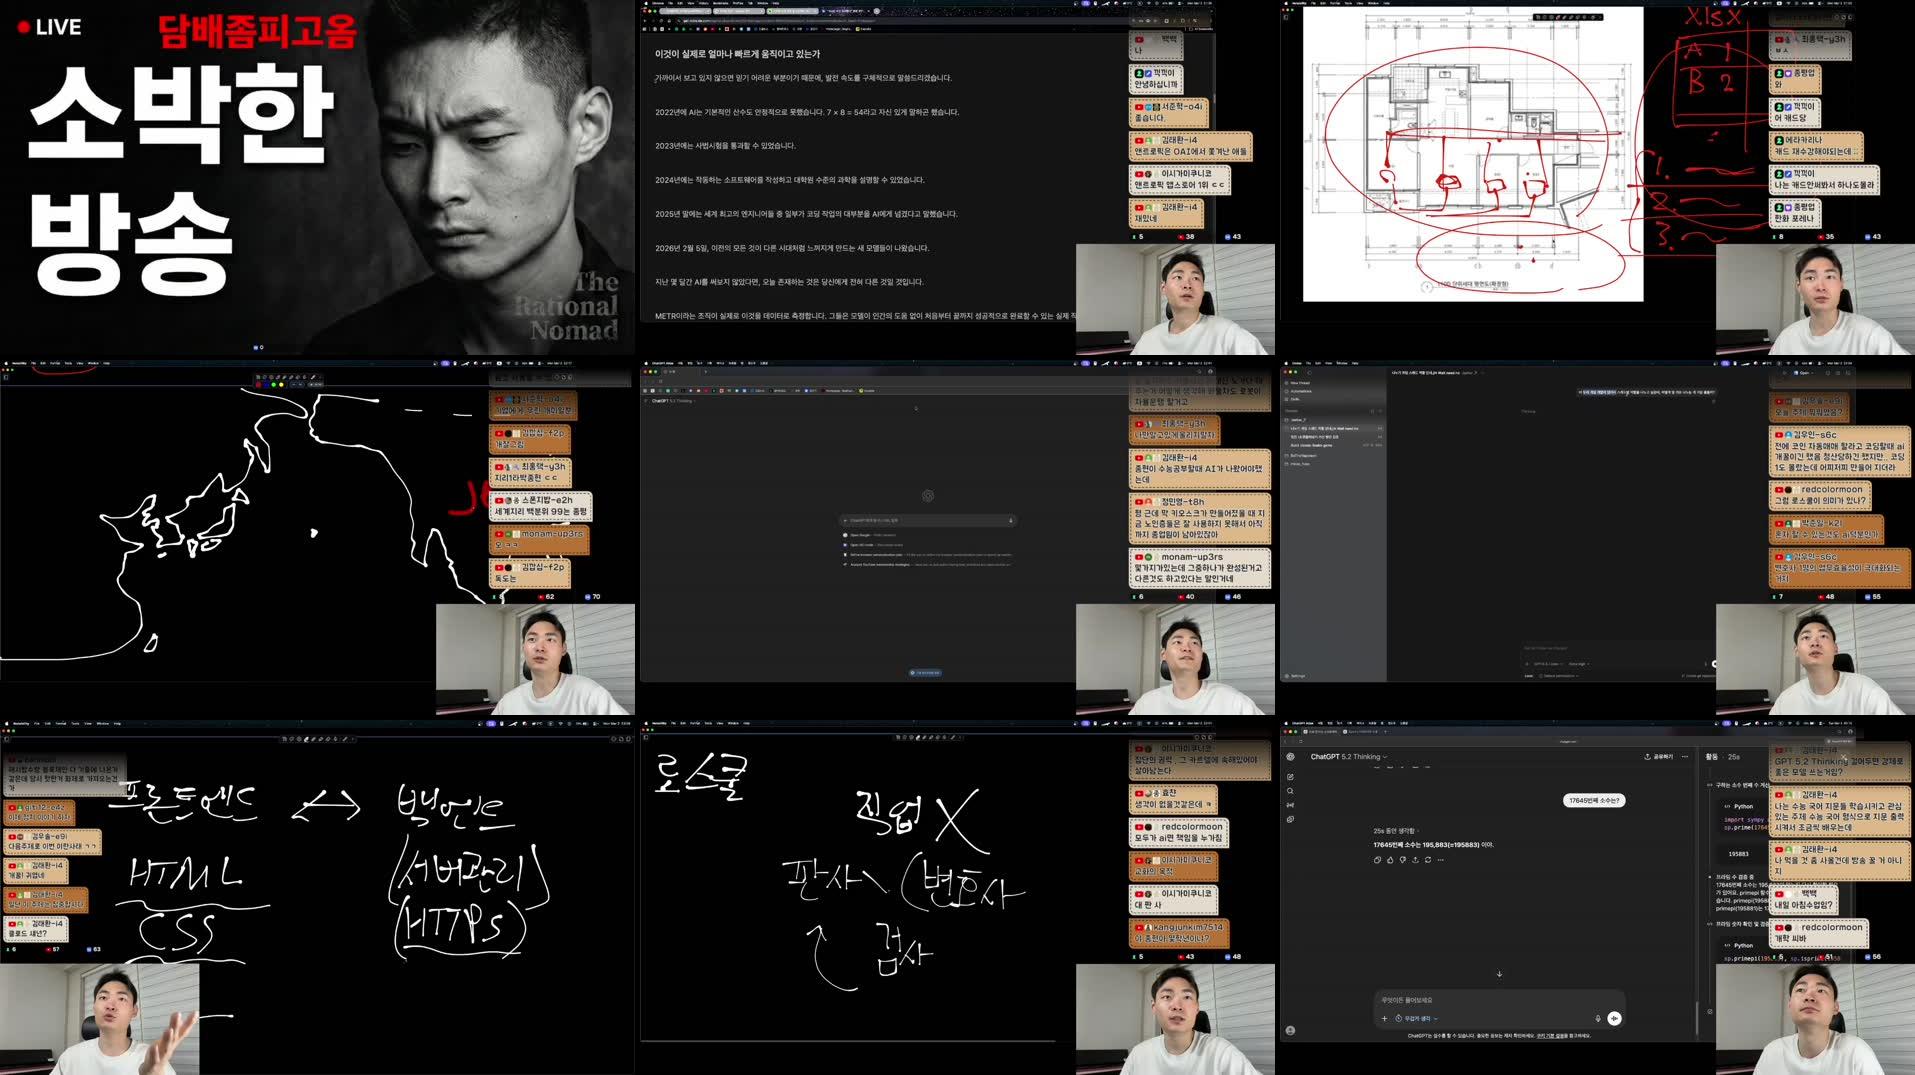Click the plus attachment icon in the ChatGPT composer
This screenshot has width=1915, height=1075.
coord(1384,1018)
